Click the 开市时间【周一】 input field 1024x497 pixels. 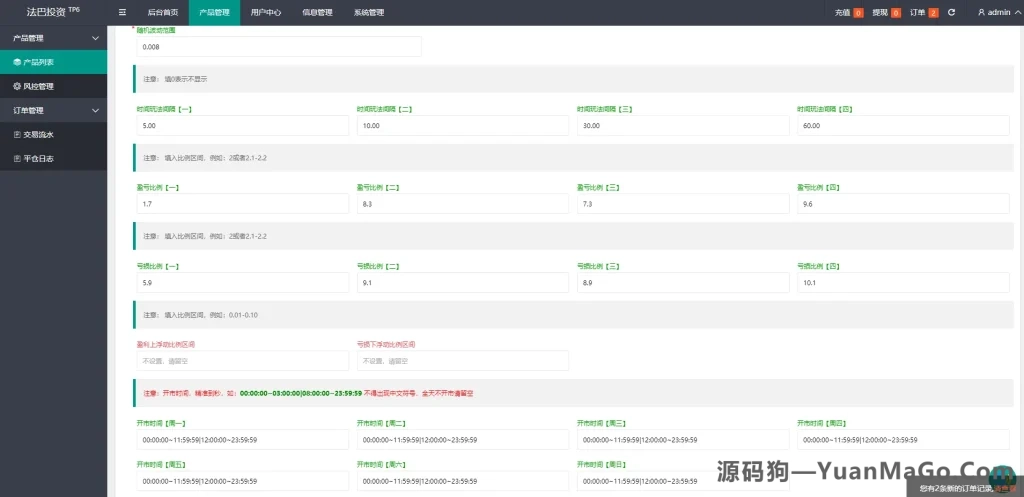coord(243,439)
